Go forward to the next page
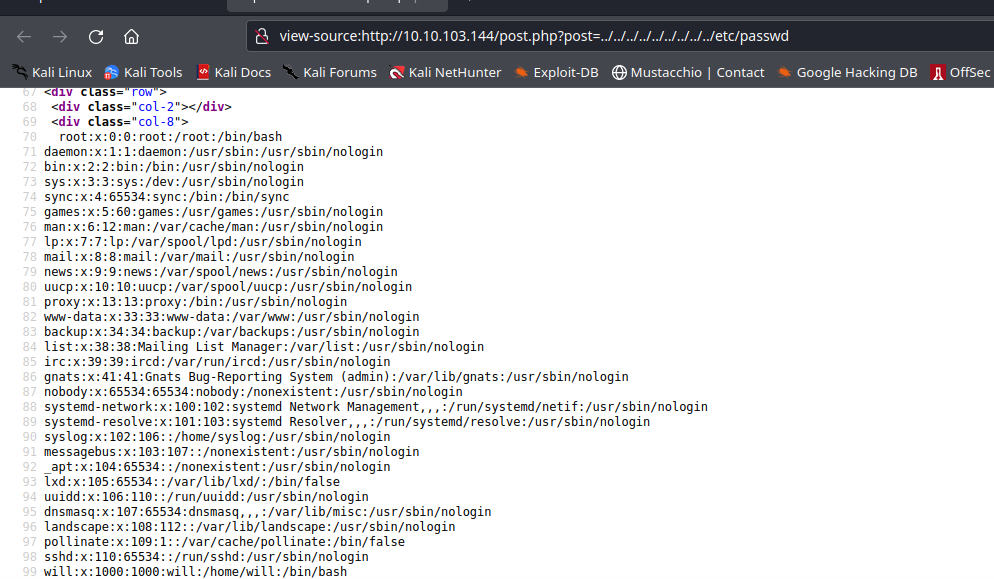994x579 pixels. tap(60, 37)
